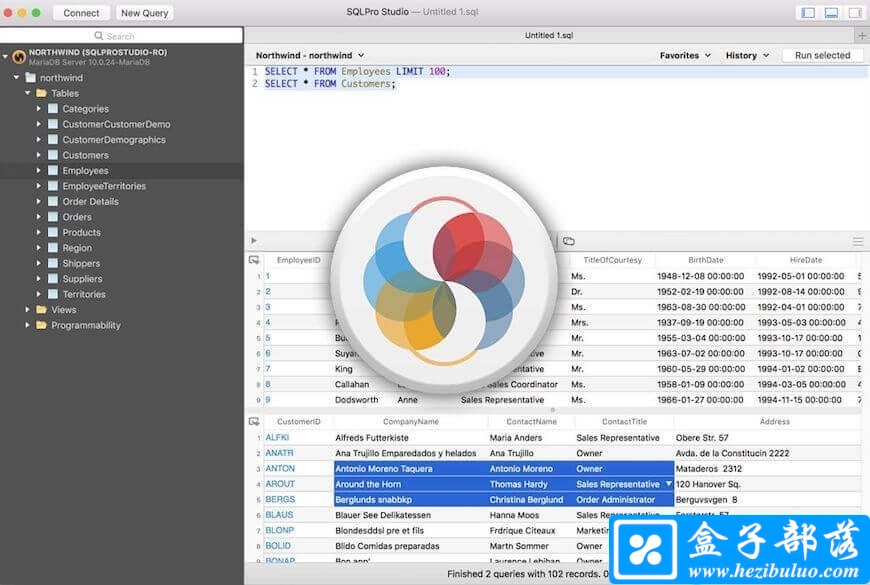Select the CustomerDemographics table
870x585 pixels.
click(x=114, y=140)
